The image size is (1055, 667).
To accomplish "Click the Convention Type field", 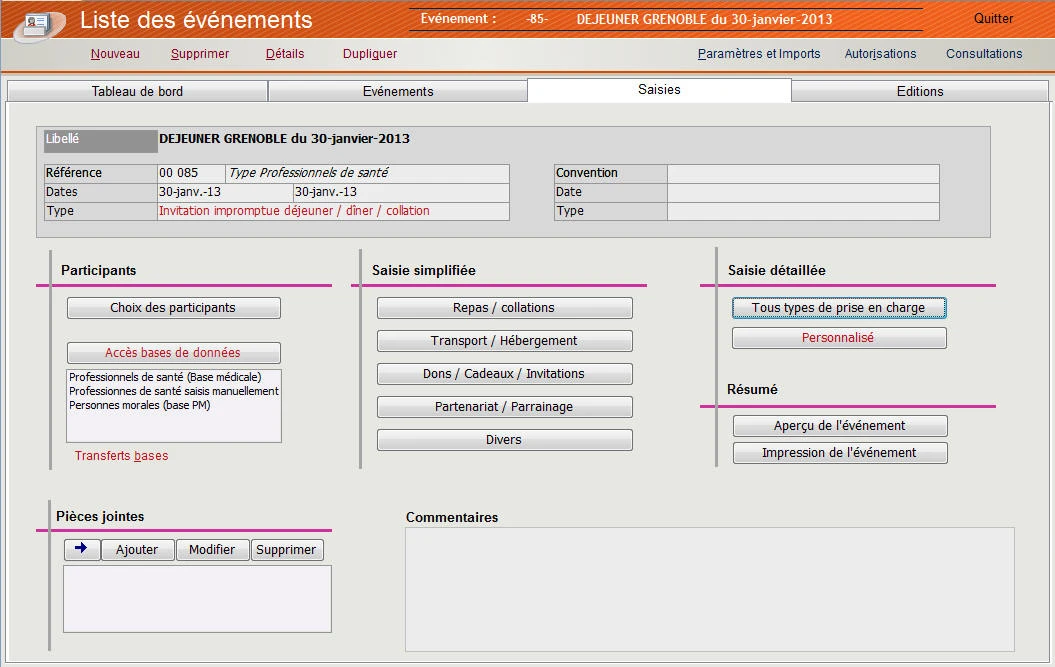I will [803, 211].
